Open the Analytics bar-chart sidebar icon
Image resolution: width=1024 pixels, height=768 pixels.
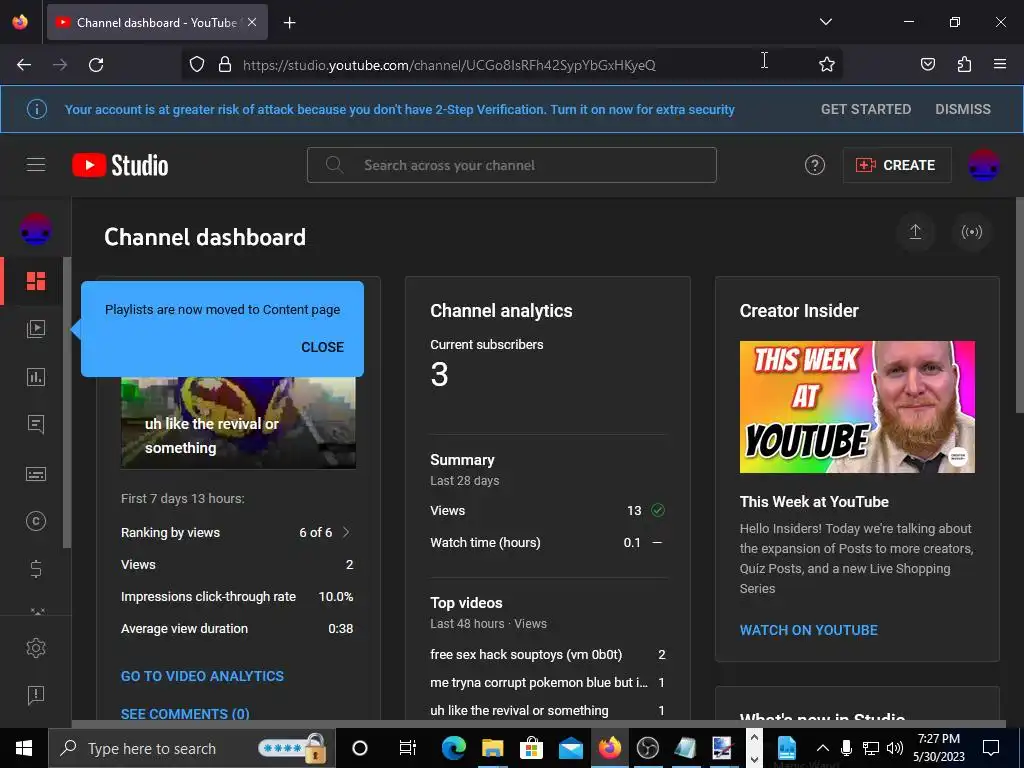pyautogui.click(x=36, y=377)
